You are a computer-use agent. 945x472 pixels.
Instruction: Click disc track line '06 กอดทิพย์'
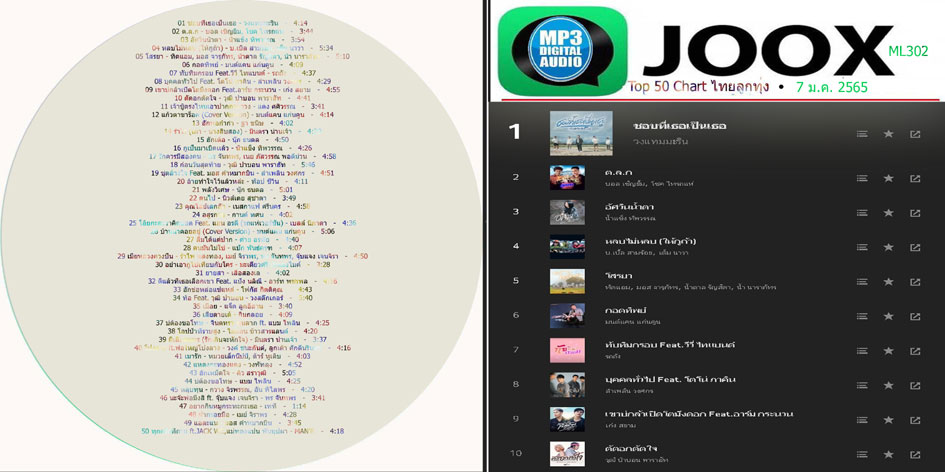click(243, 64)
